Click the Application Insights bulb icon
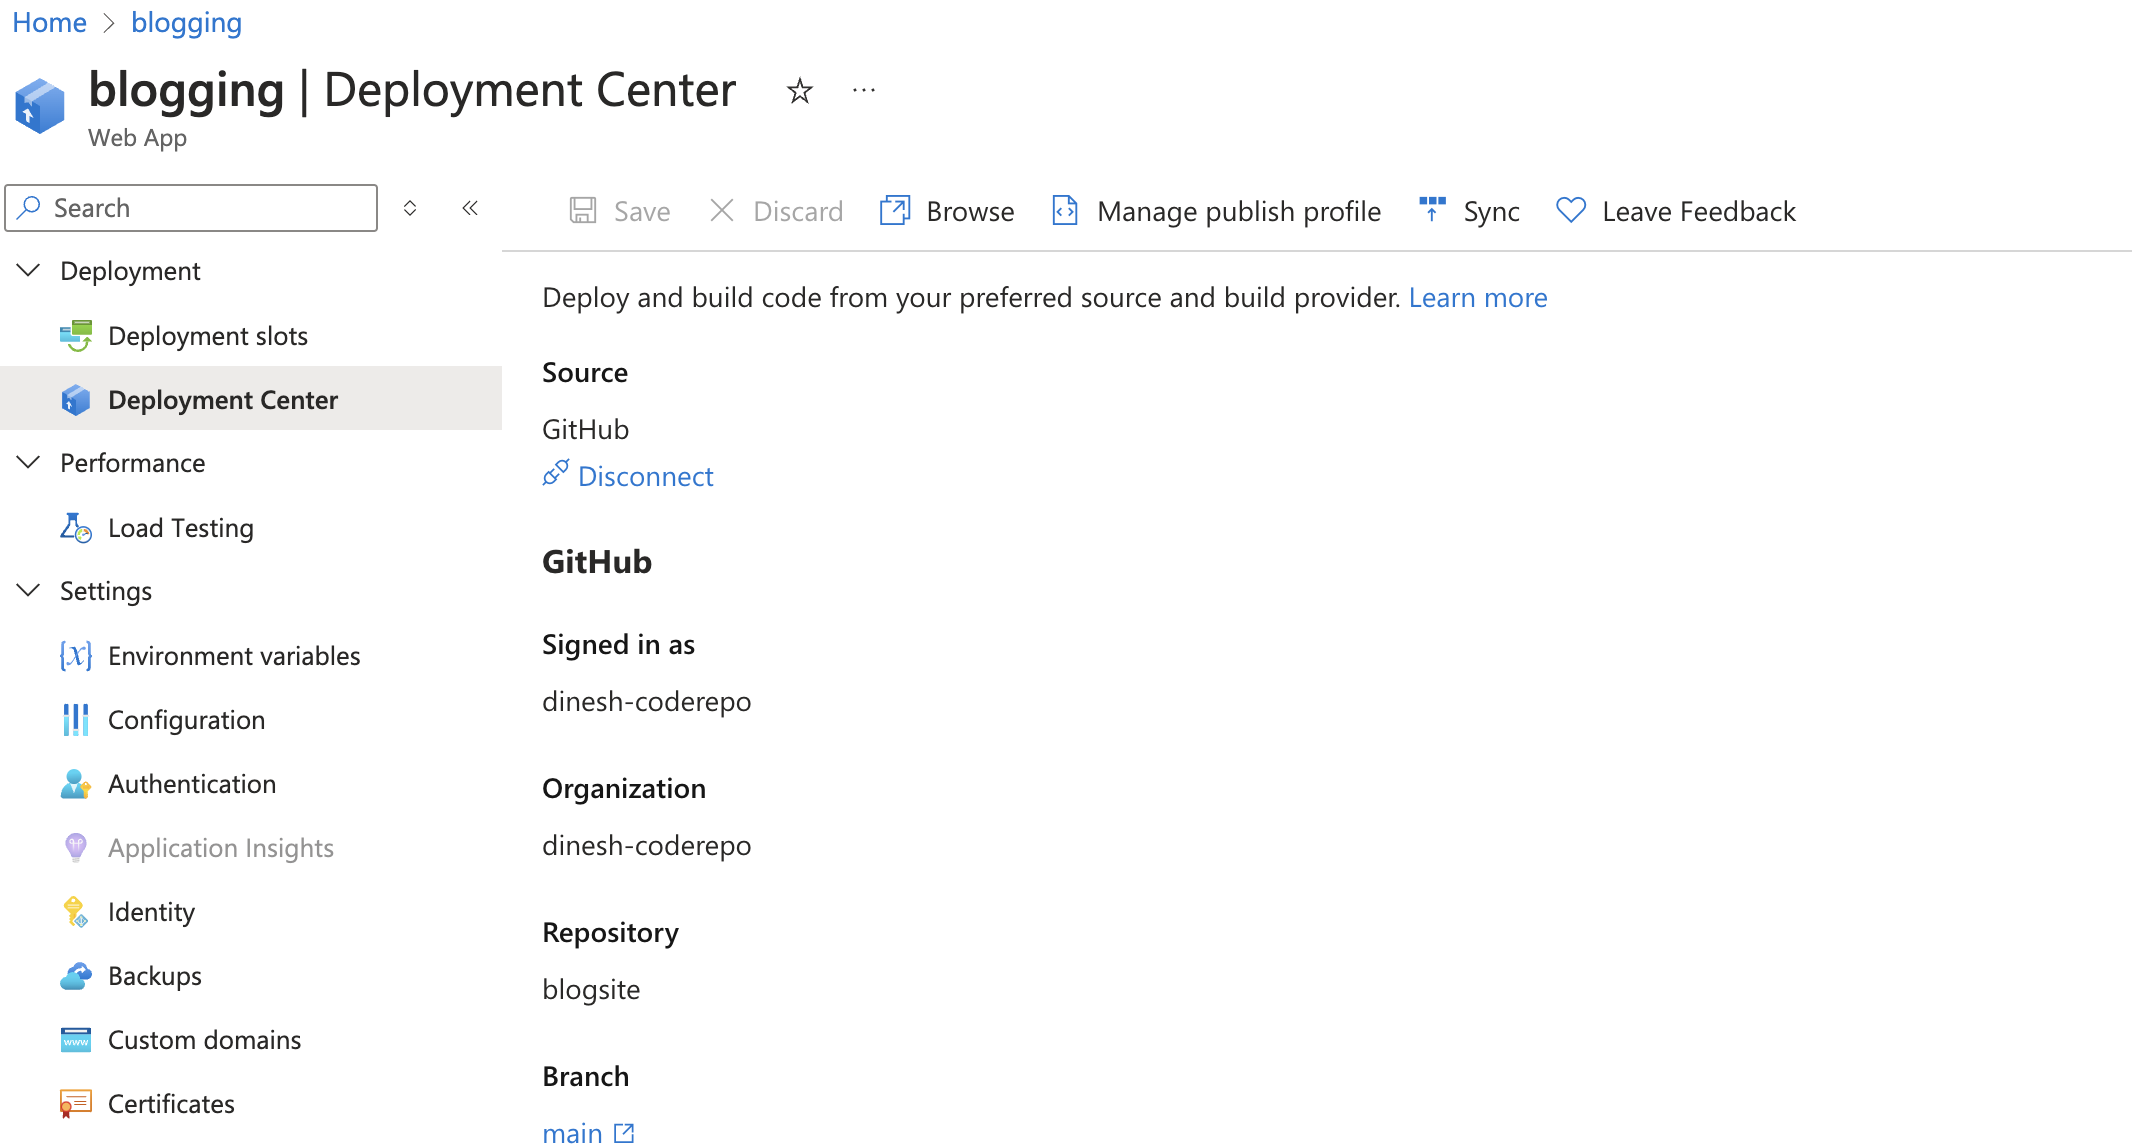Image resolution: width=2132 pixels, height=1148 pixels. (76, 847)
